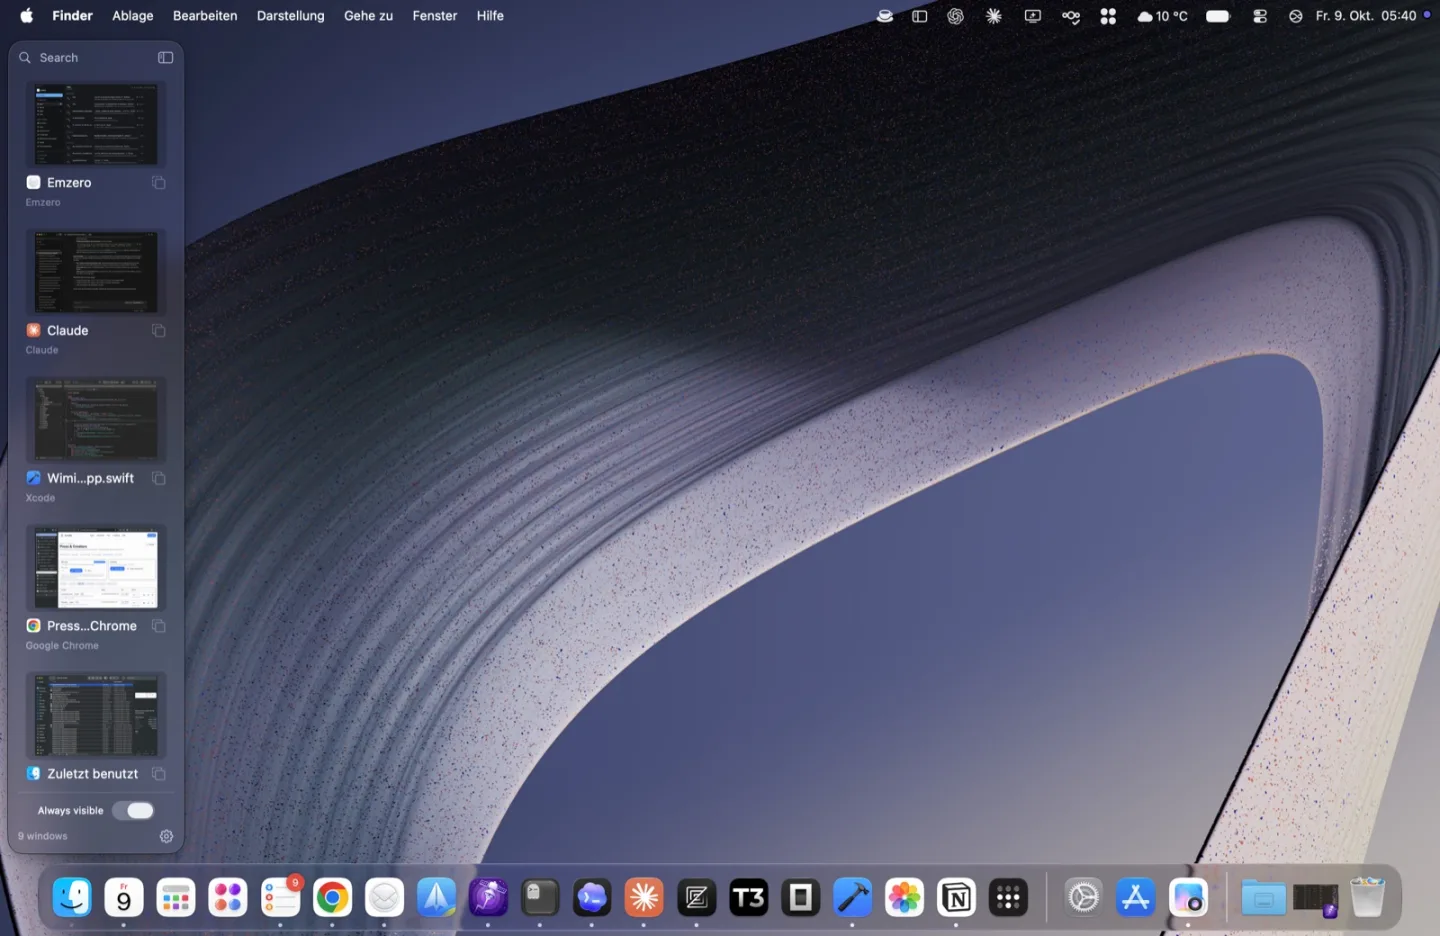This screenshot has height=936, width=1440.
Task: Select the Wimi...pp.swift window title
Action: click(90, 479)
